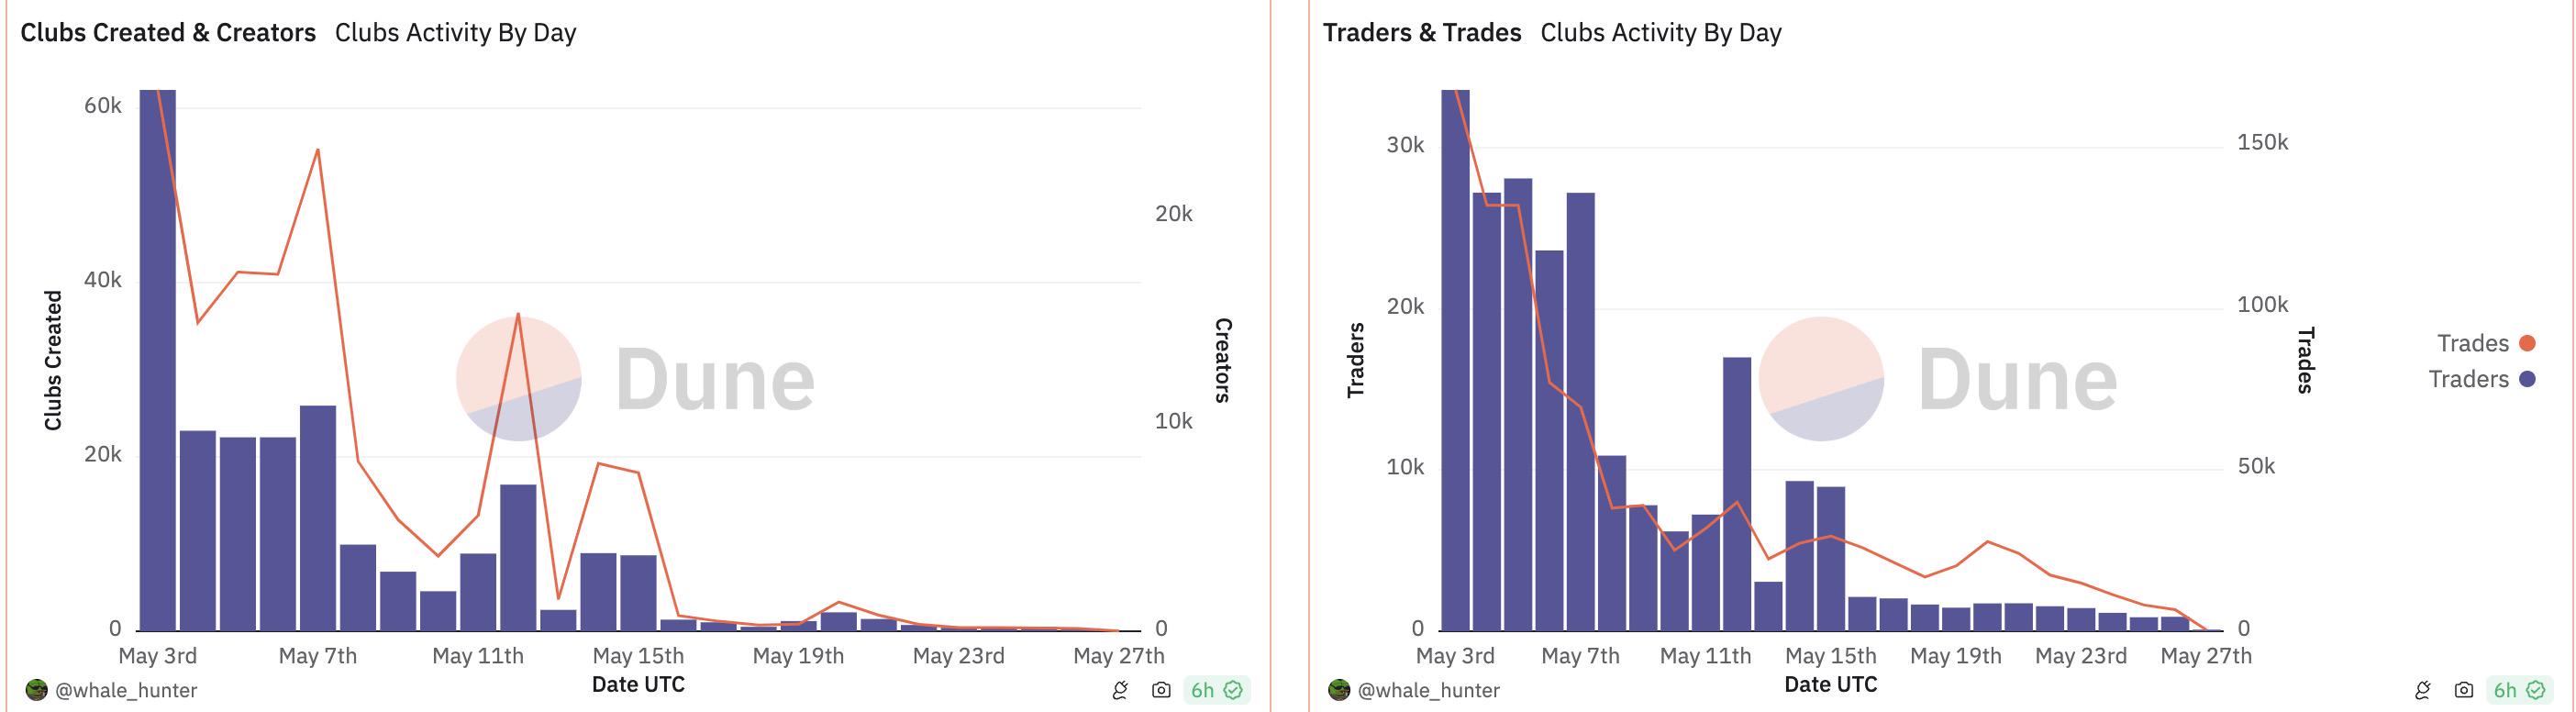The height and width of the screenshot is (712, 2576).
Task: Click the plug icon under Traders & Trades chart
Action: [x=2423, y=690]
